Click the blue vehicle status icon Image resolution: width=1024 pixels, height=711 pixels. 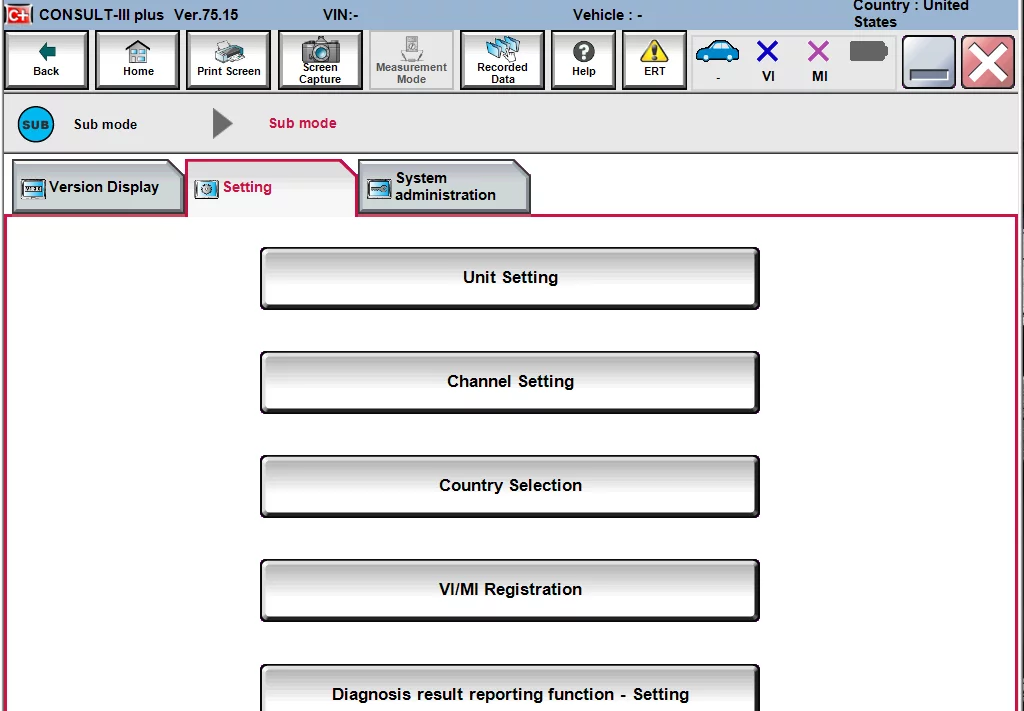coord(716,52)
